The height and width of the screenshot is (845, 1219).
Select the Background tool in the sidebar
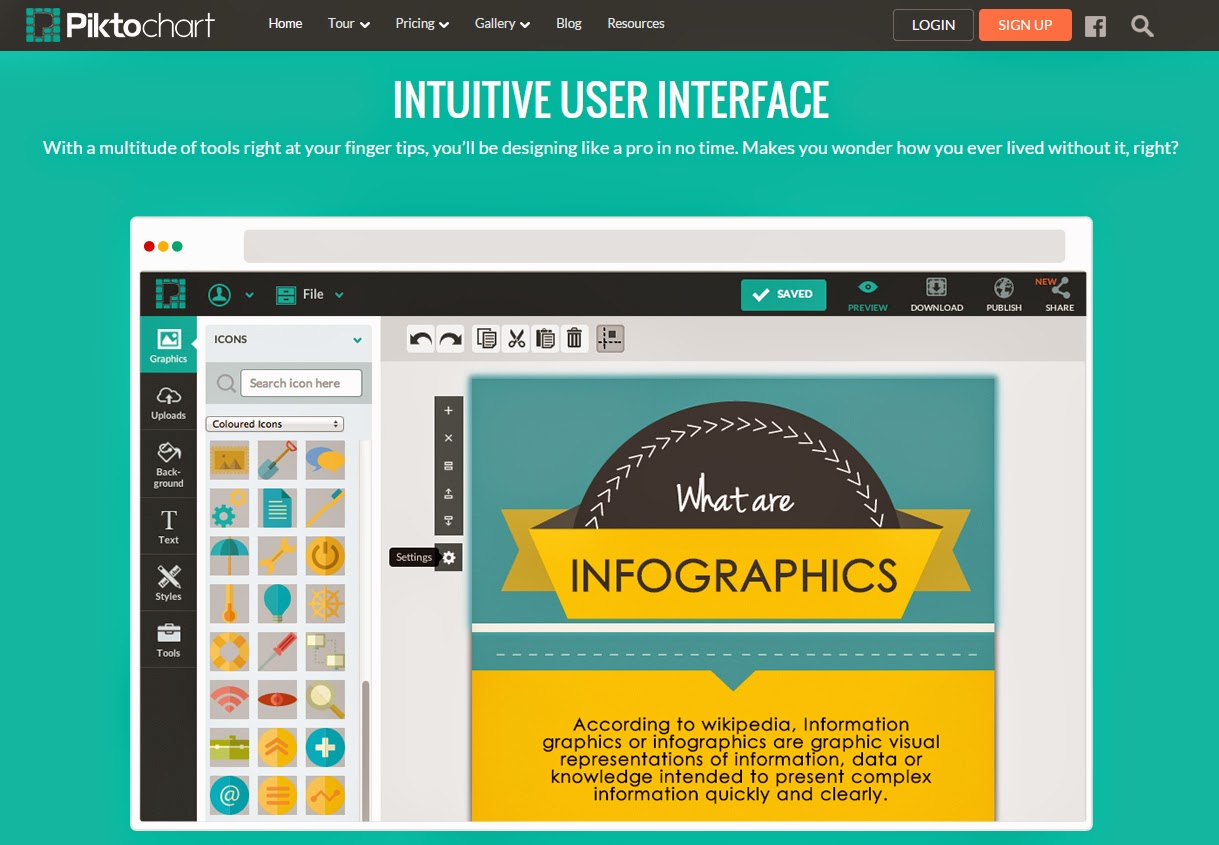[168, 463]
